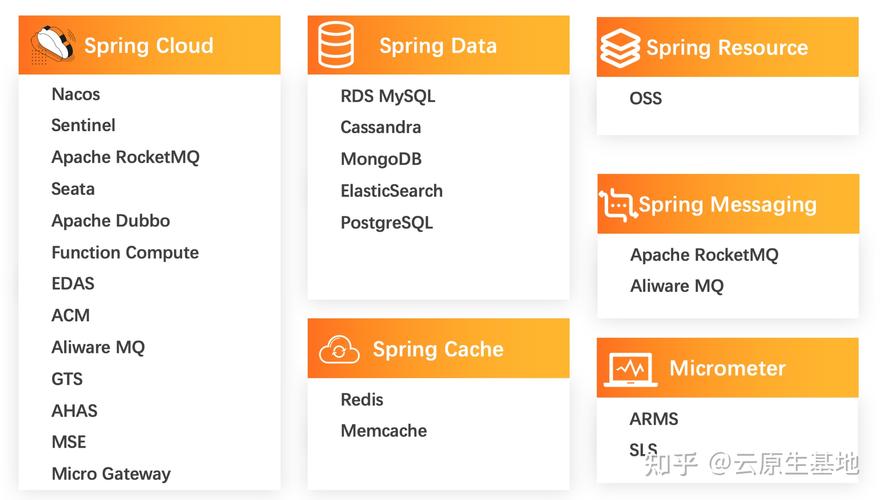Select the Micrometer header title
Screen dimensions: 882x500
click(x=727, y=368)
